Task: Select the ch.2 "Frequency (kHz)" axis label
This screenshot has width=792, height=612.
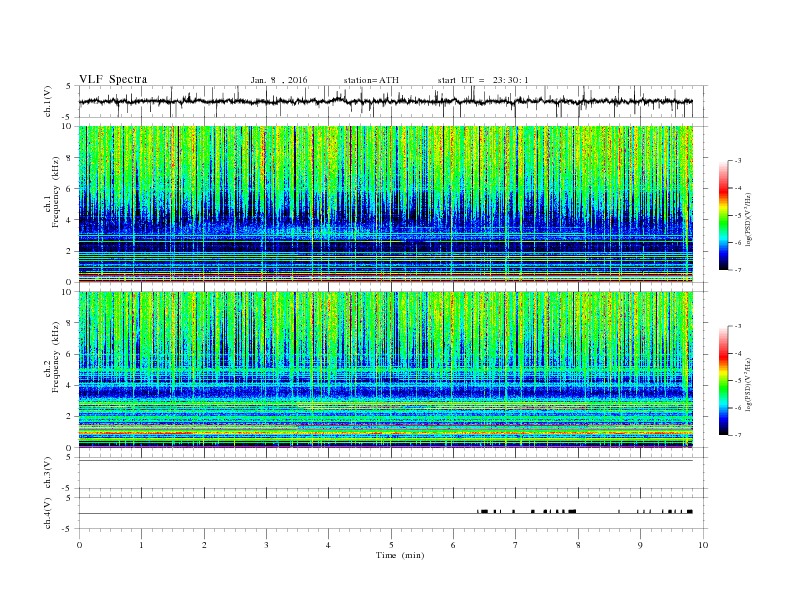Action: 56,358
